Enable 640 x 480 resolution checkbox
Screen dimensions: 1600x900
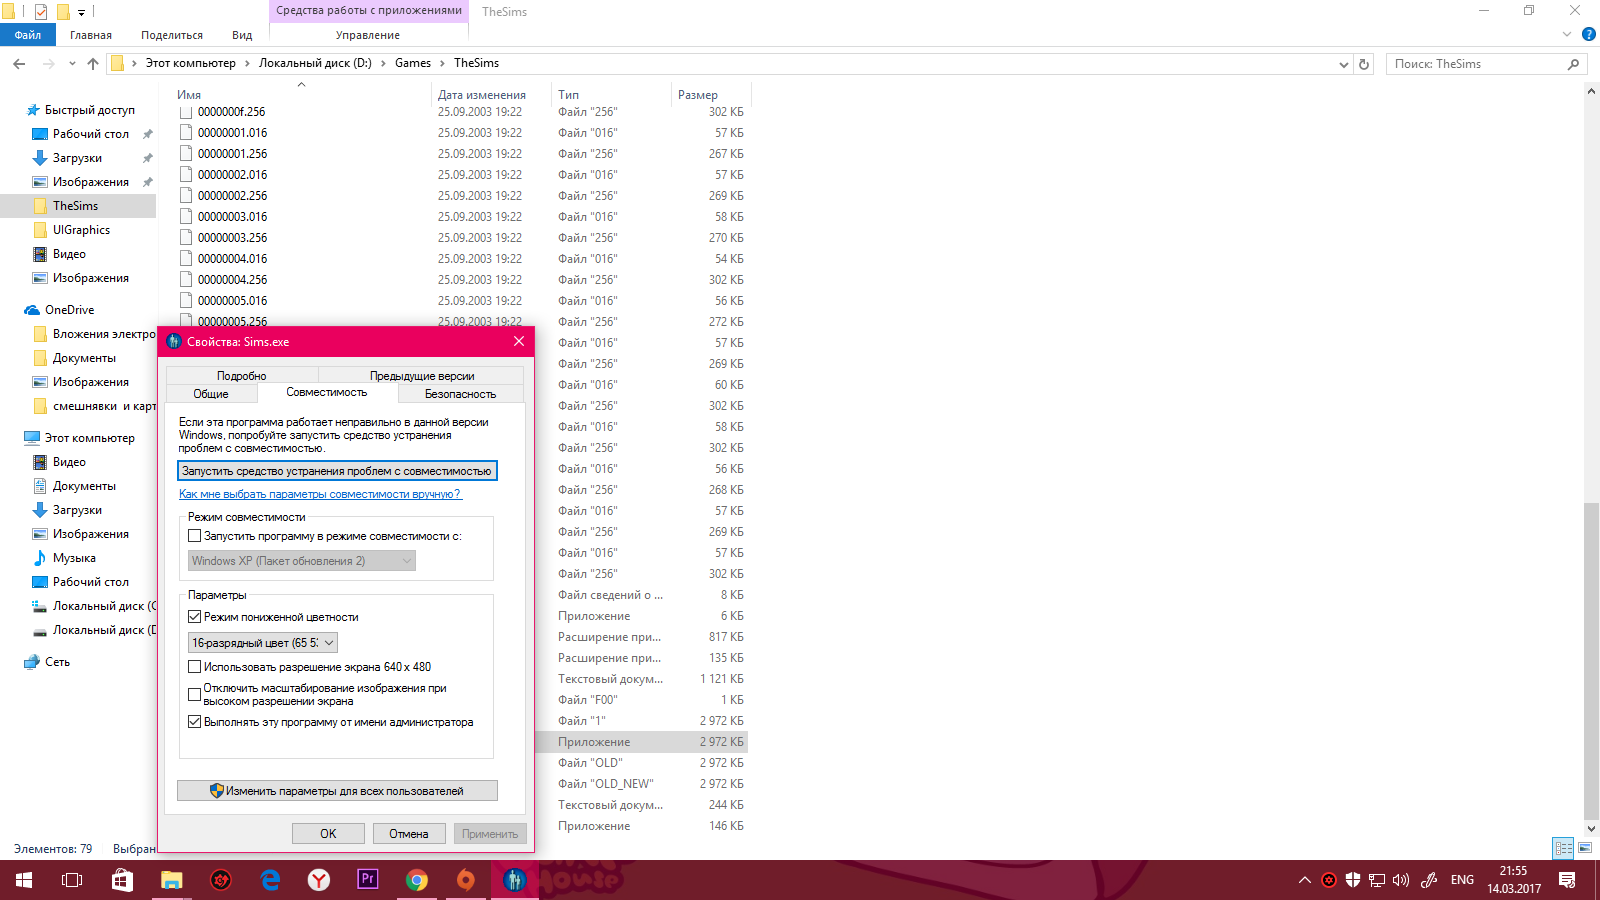[195, 667]
